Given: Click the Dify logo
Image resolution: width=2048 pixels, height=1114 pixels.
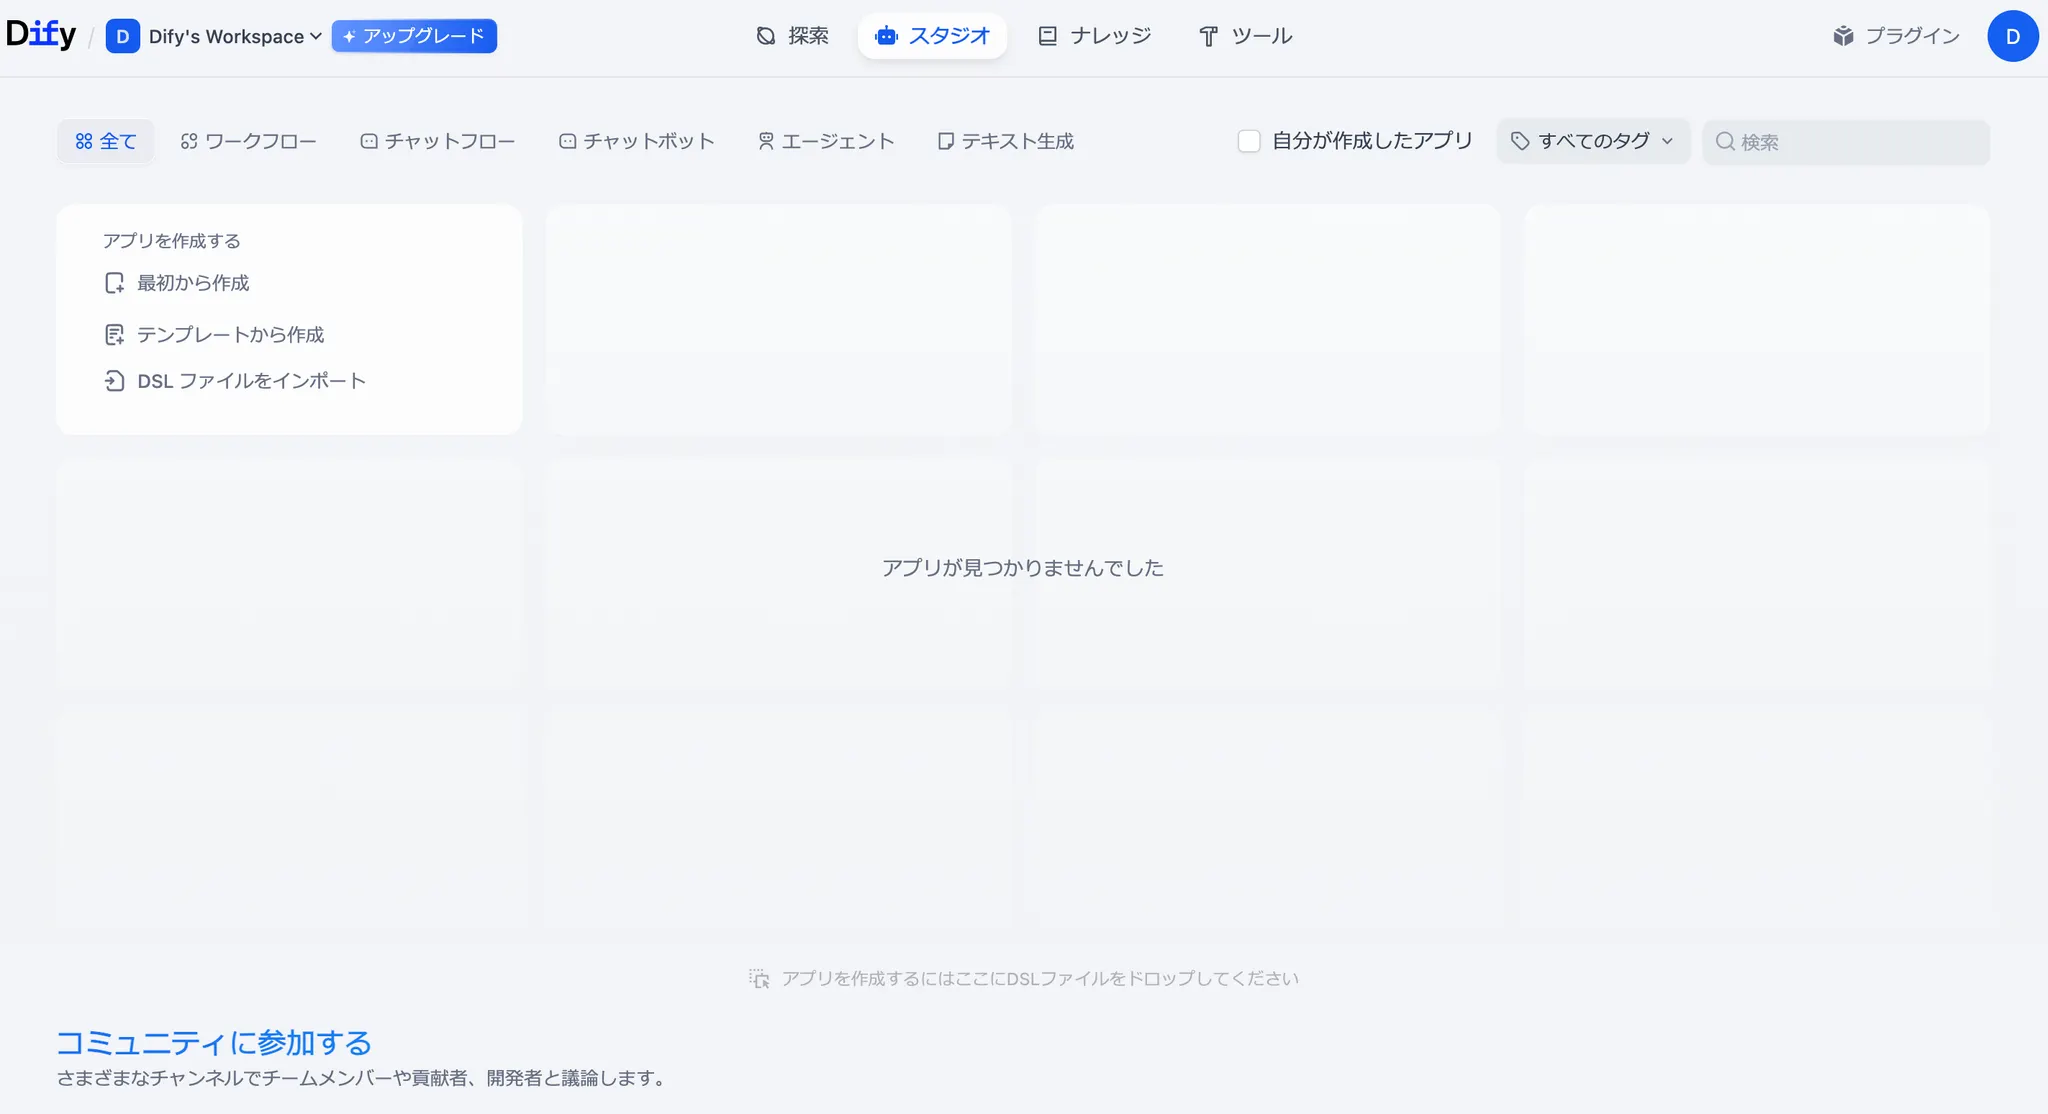Looking at the screenshot, I should coord(41,35).
